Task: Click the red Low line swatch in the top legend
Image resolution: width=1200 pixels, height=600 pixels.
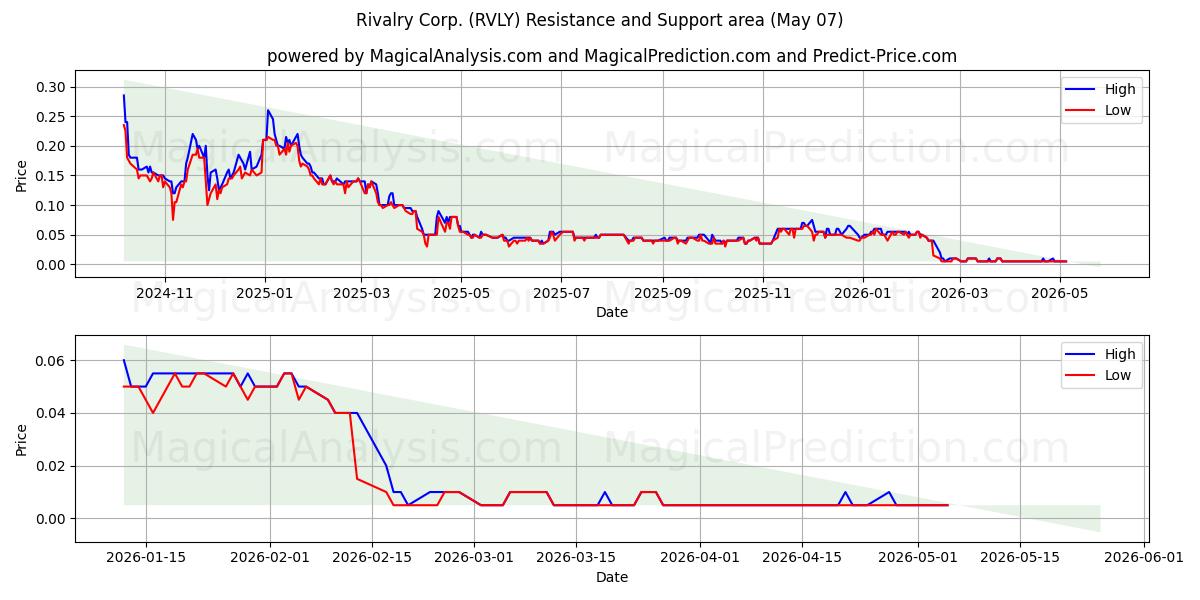Action: pyautogui.click(x=1081, y=112)
